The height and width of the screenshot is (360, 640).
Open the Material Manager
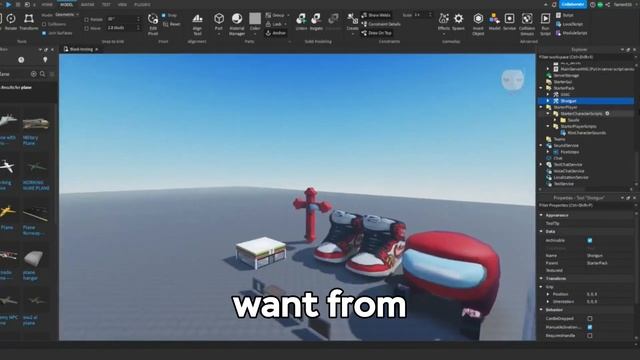coord(237,24)
